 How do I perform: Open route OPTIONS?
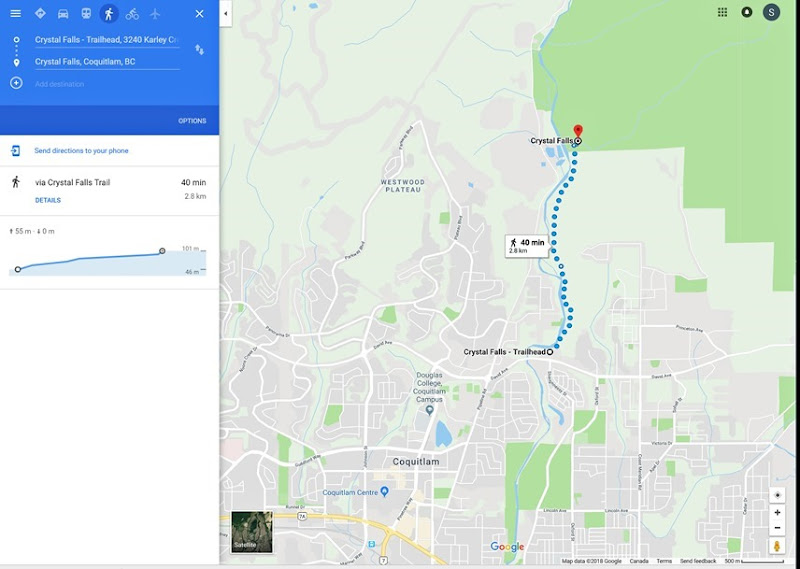pos(192,121)
